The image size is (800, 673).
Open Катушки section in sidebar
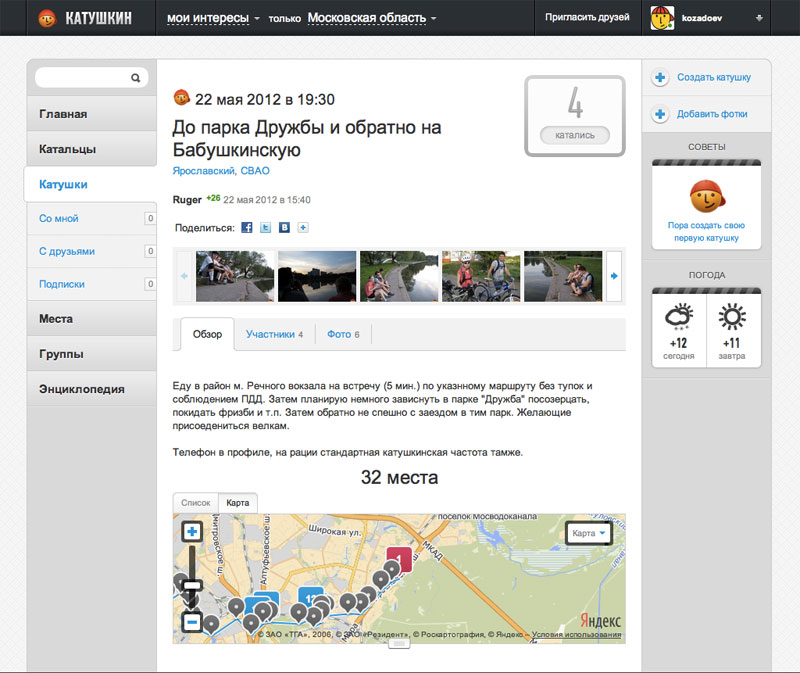(x=91, y=184)
